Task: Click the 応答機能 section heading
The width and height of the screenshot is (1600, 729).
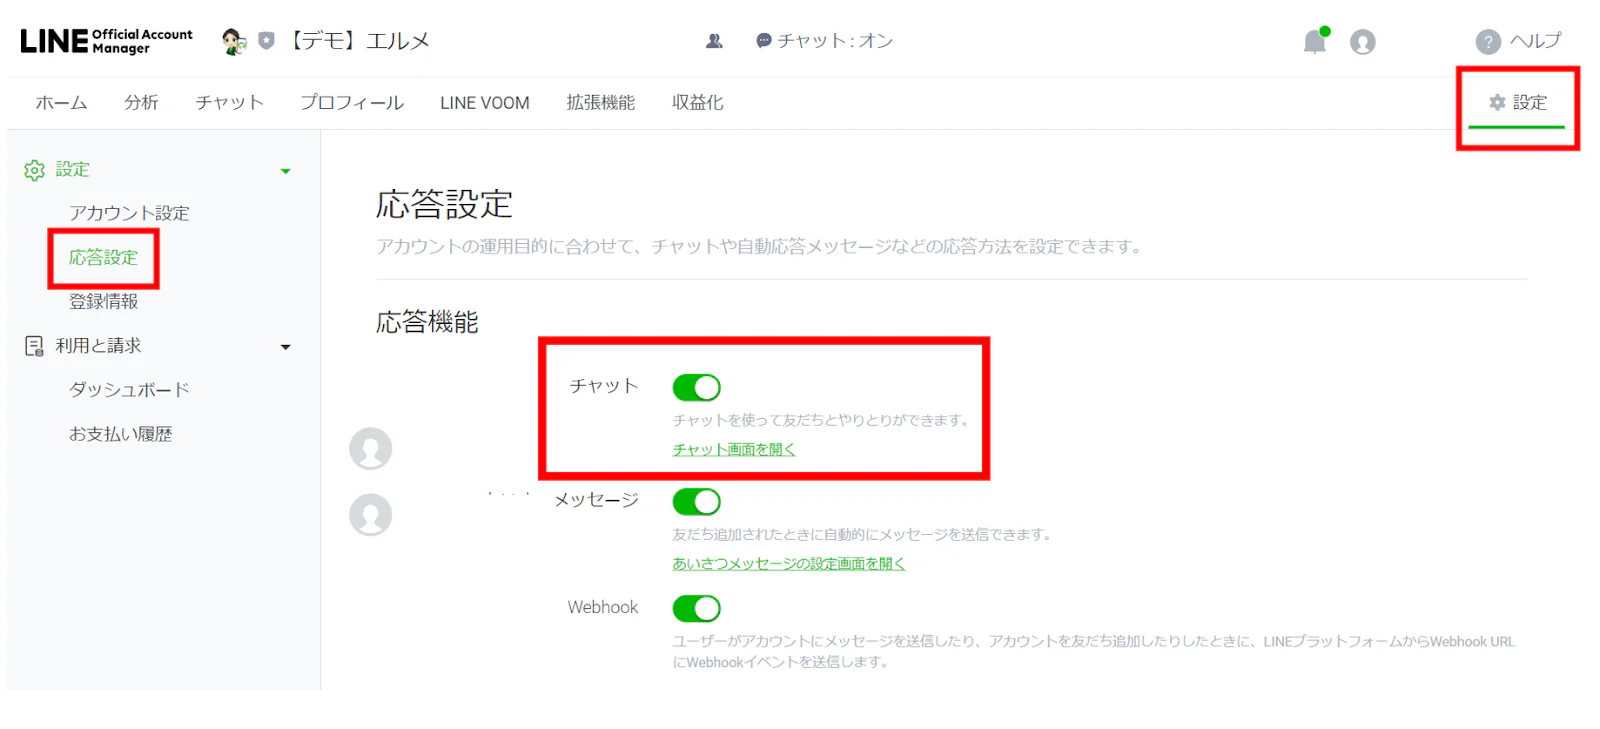Action: tap(427, 322)
